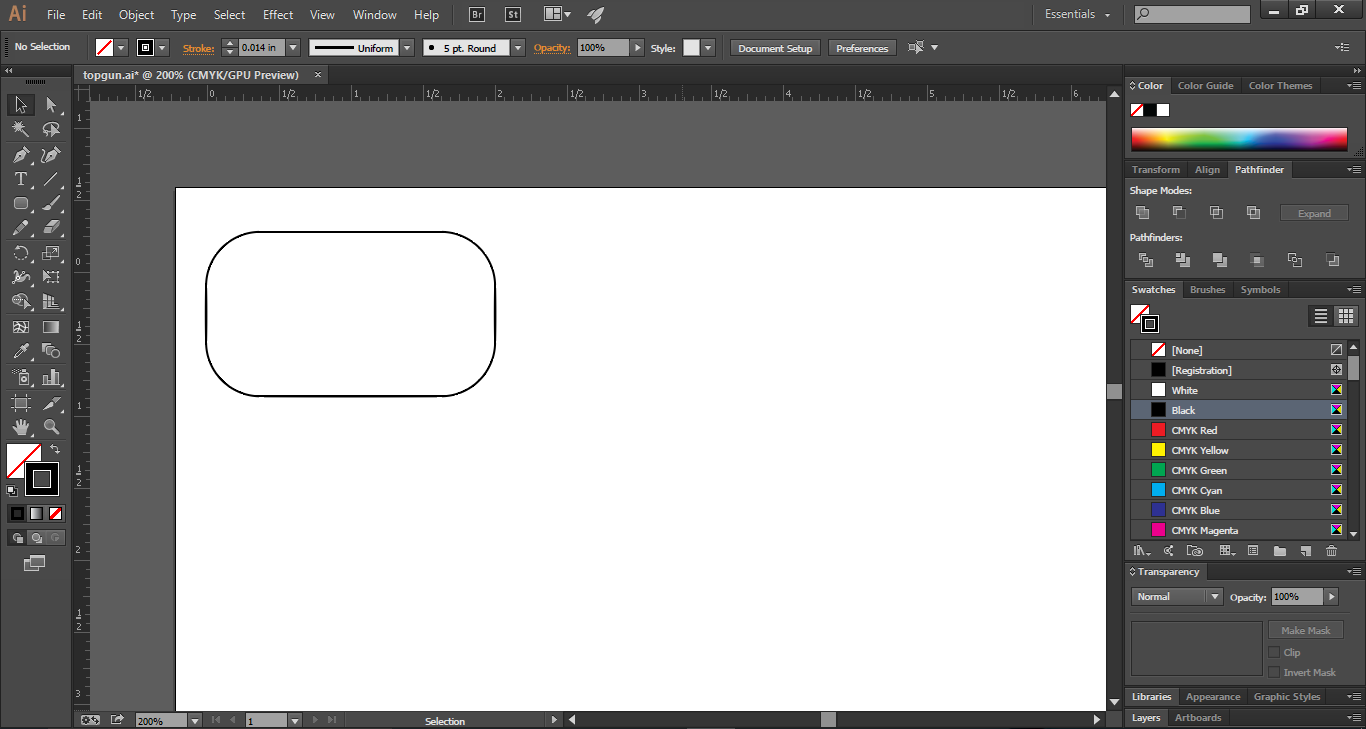Select the Eyedropper tool
This screenshot has width=1366, height=729.
[x=20, y=351]
